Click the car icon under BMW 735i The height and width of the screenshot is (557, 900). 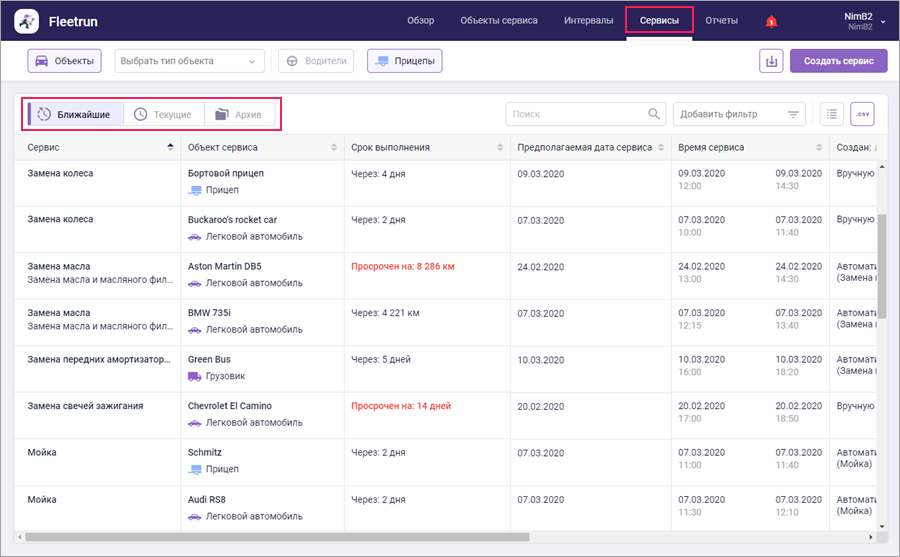[195, 330]
